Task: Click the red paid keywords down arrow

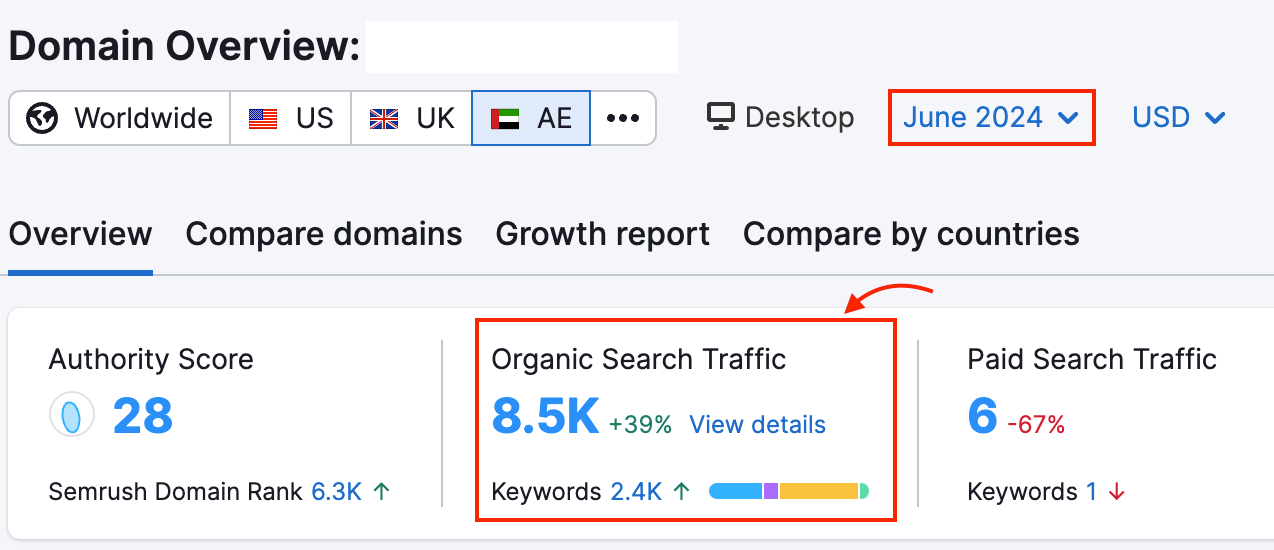Action: (1117, 492)
